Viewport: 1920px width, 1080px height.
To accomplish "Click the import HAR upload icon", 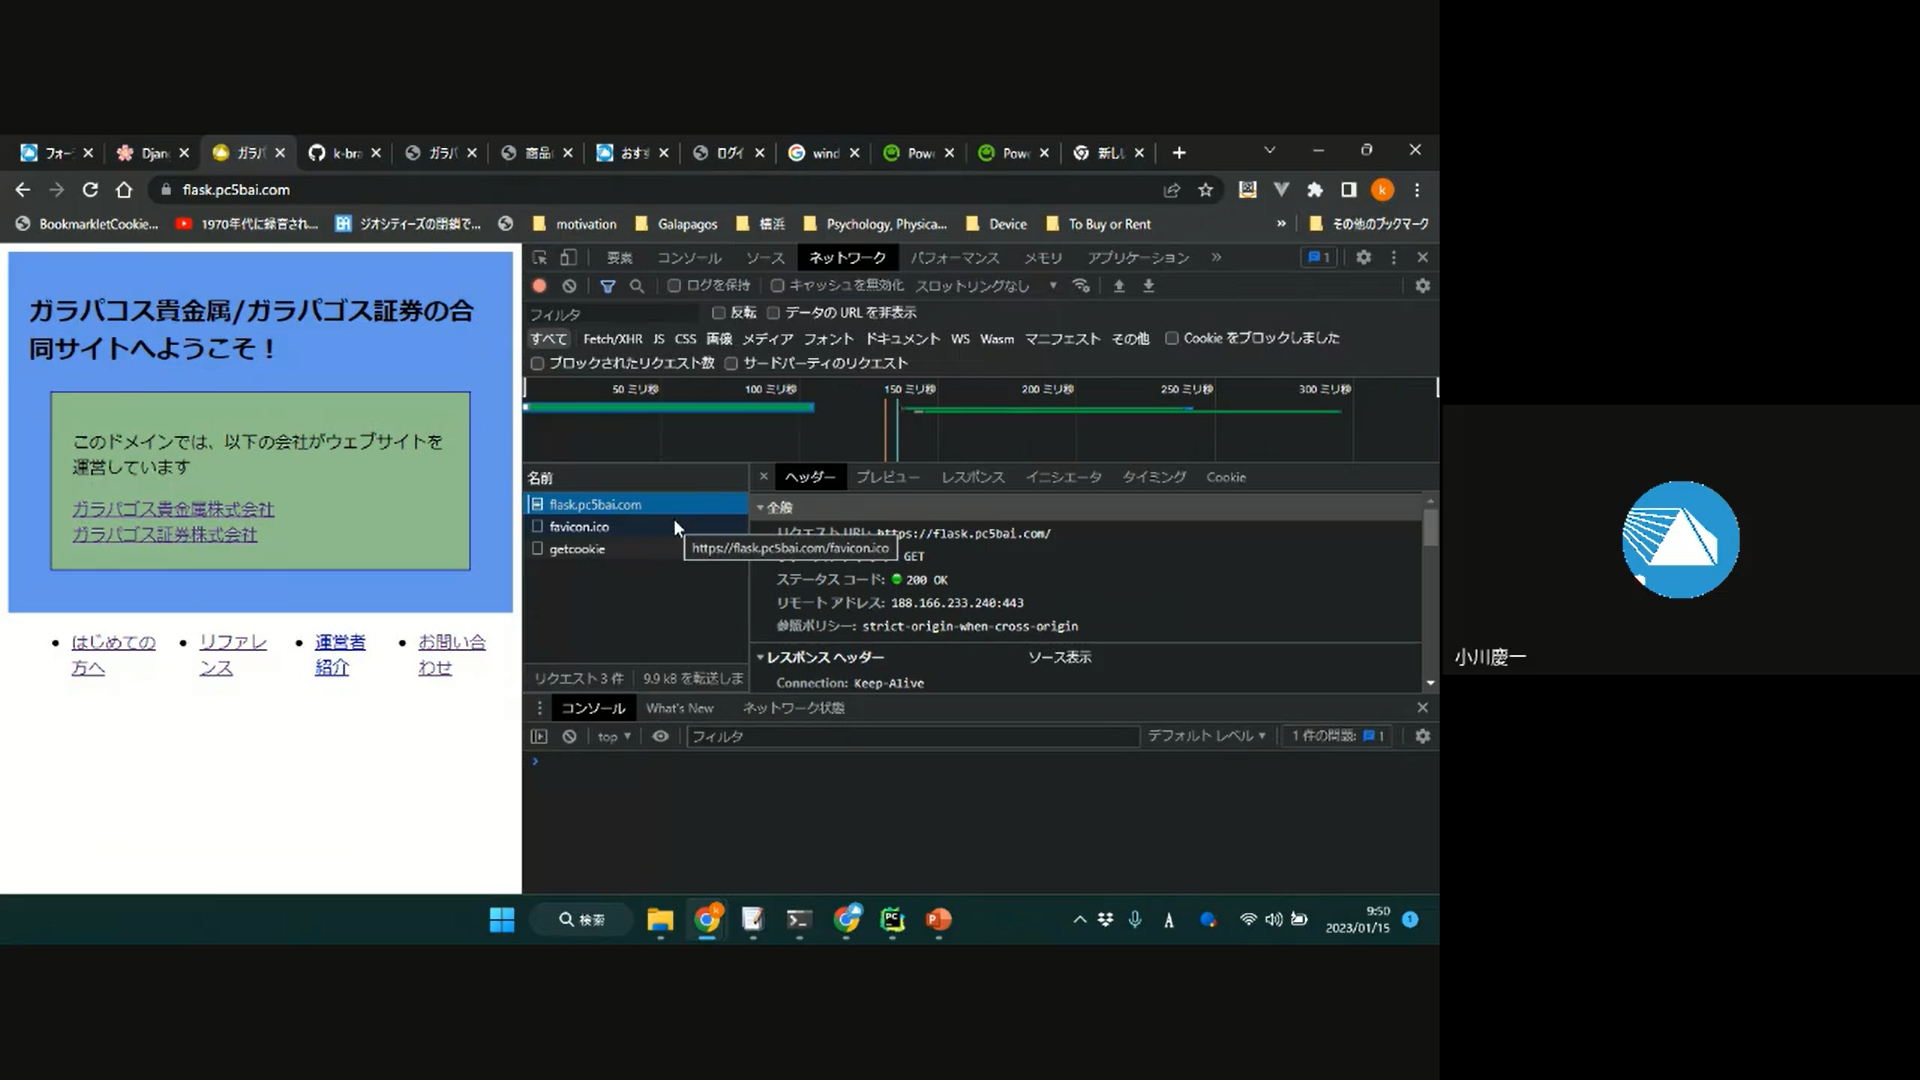I will point(1119,286).
